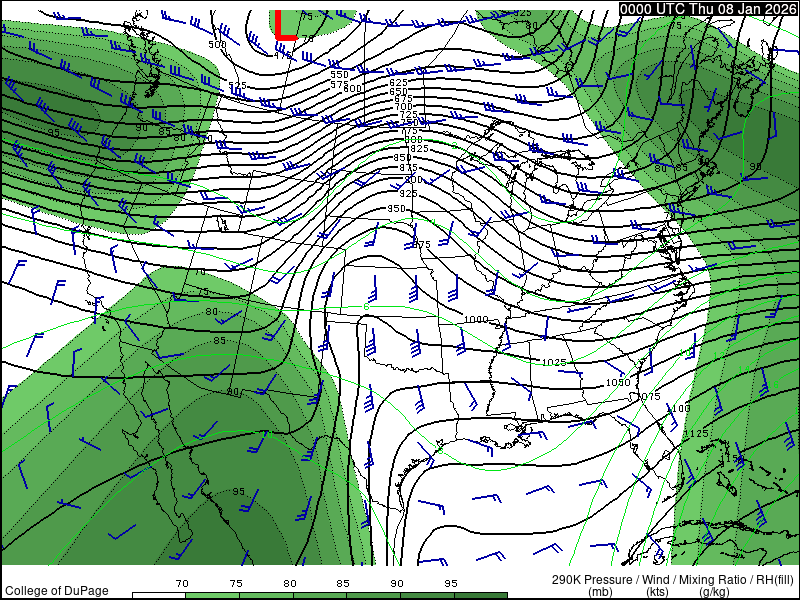Click the 1125 pressure contour label

(696, 434)
